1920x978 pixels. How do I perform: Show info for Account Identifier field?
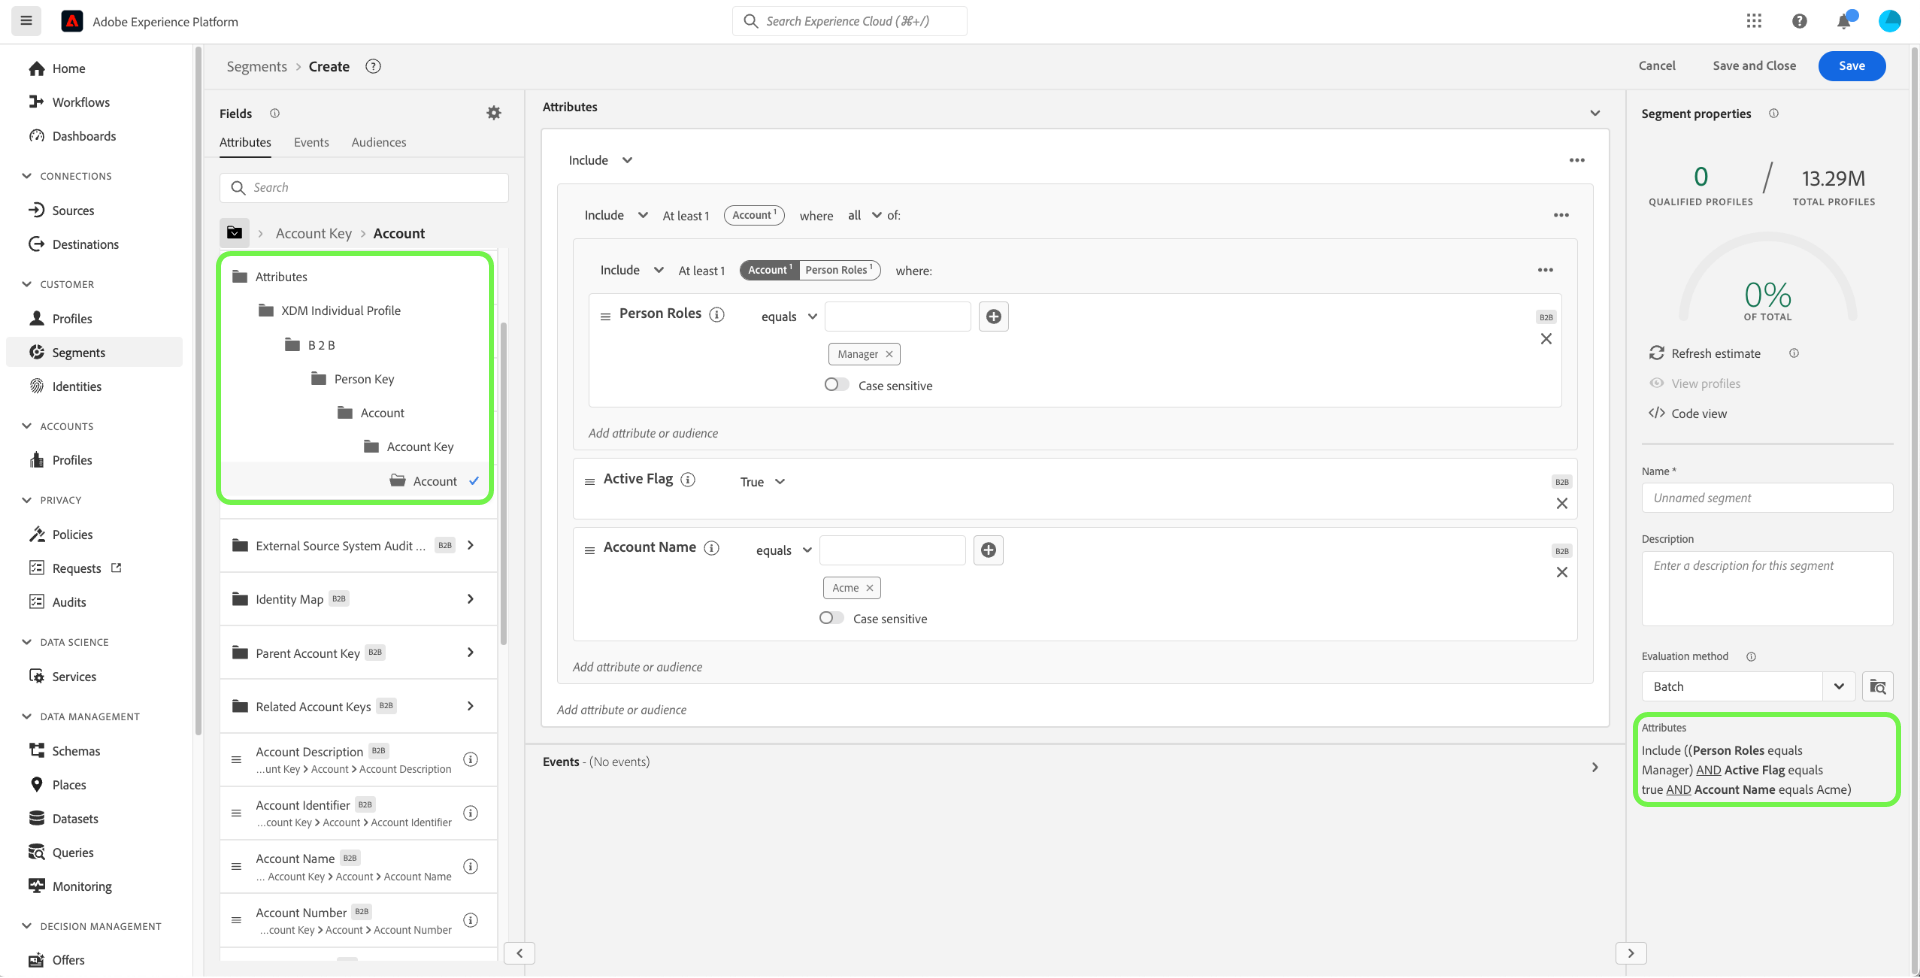point(471,813)
